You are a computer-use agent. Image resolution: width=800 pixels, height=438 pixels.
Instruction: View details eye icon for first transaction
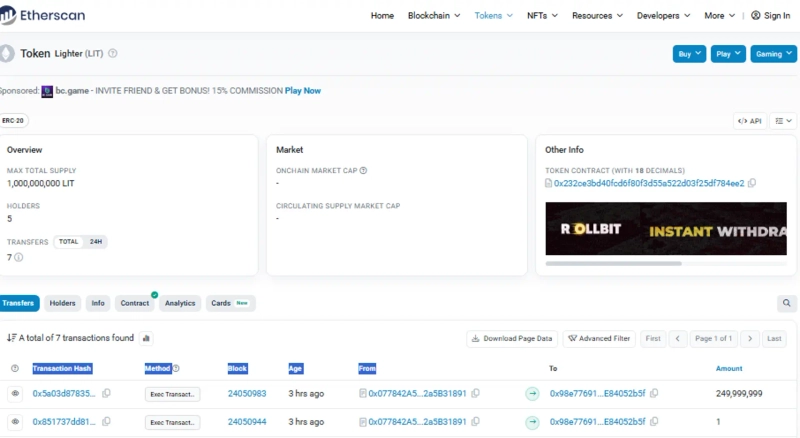(x=15, y=394)
